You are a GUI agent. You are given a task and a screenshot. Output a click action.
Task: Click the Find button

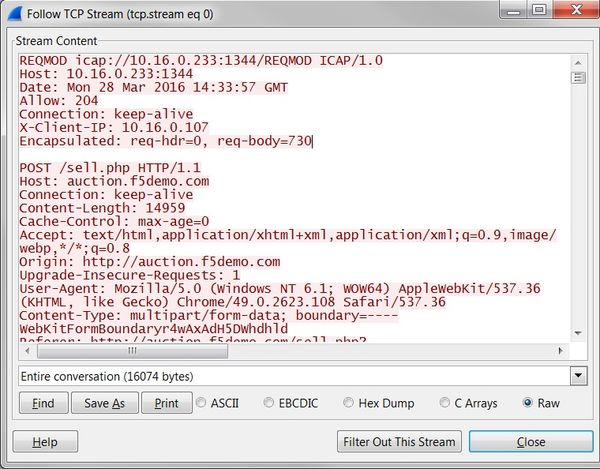tap(44, 403)
